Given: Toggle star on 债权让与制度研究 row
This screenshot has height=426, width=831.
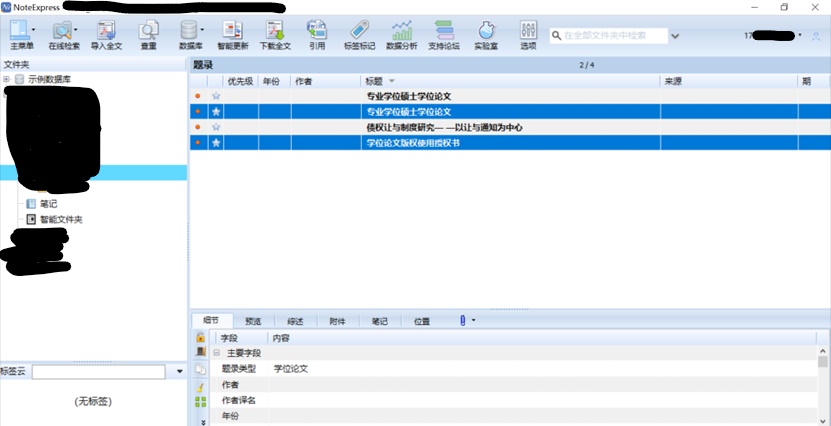Looking at the screenshot, I should (216, 128).
